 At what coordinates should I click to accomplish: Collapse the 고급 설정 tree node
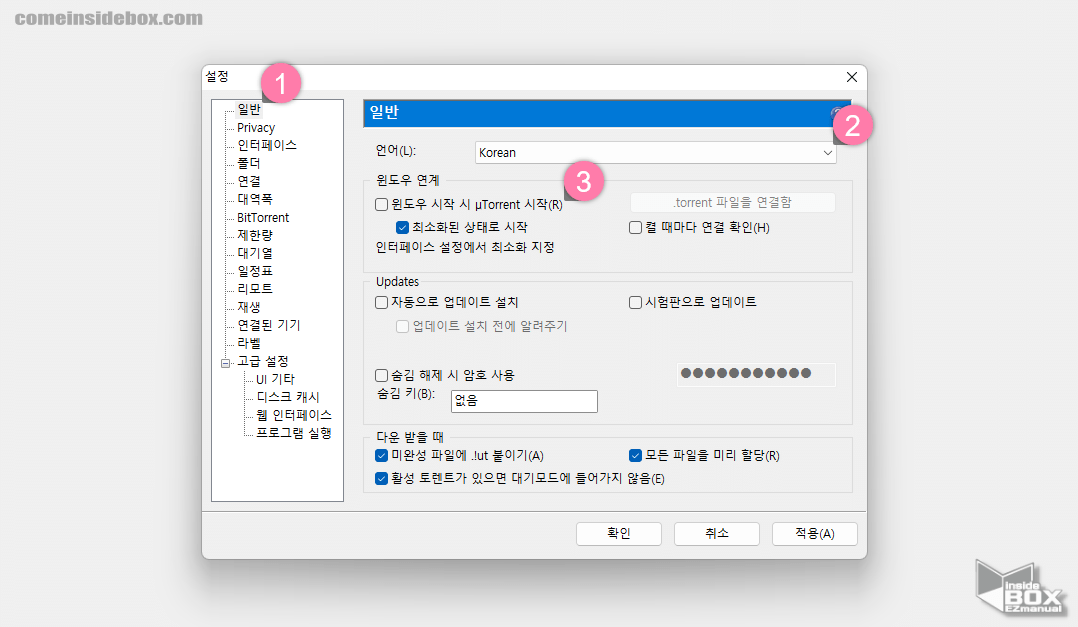coord(225,363)
